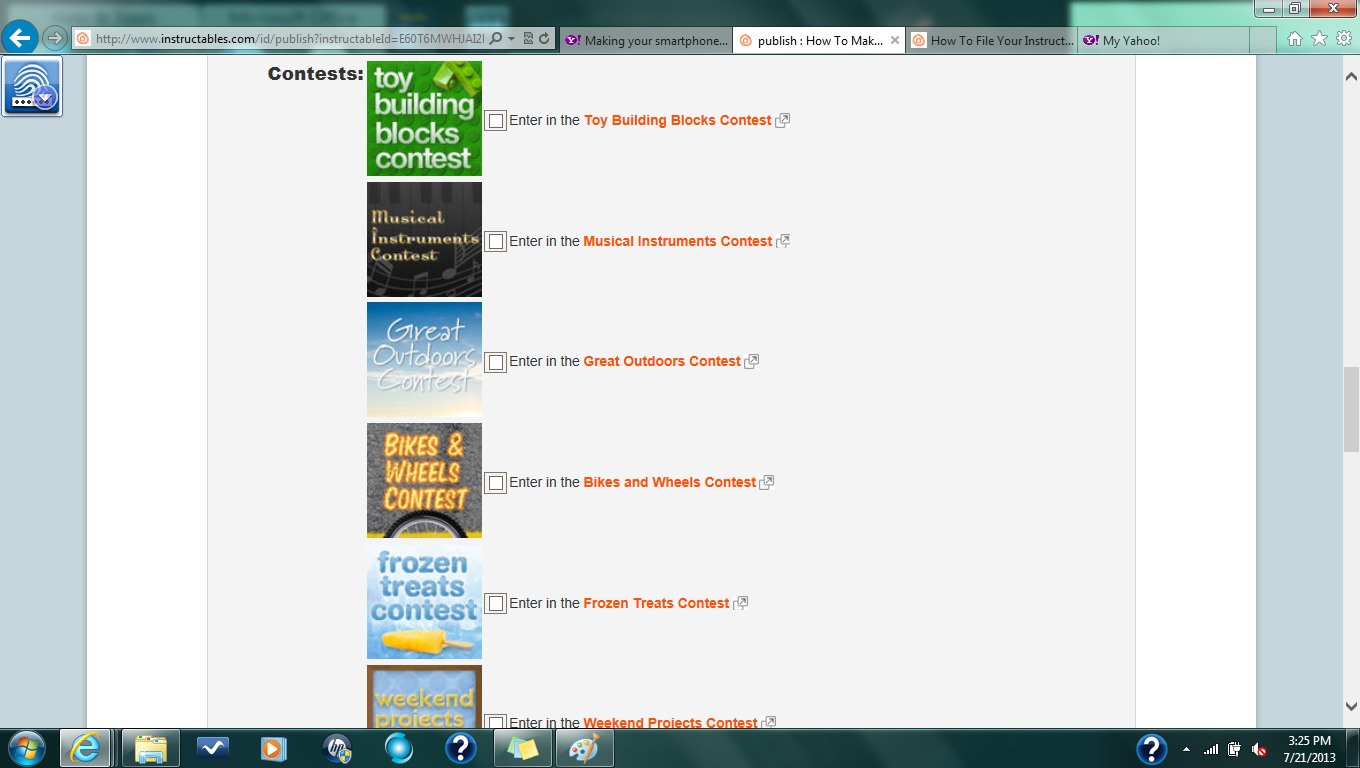The height and width of the screenshot is (768, 1360).
Task: Click the vertical scrollbar thumb
Action: pyautogui.click(x=1351, y=409)
